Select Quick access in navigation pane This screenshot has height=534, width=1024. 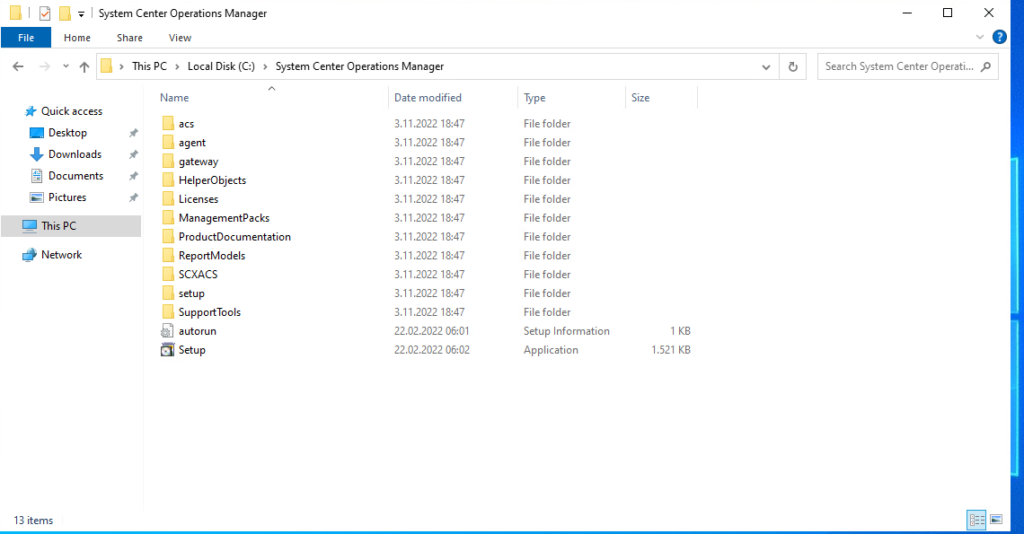tap(72, 111)
